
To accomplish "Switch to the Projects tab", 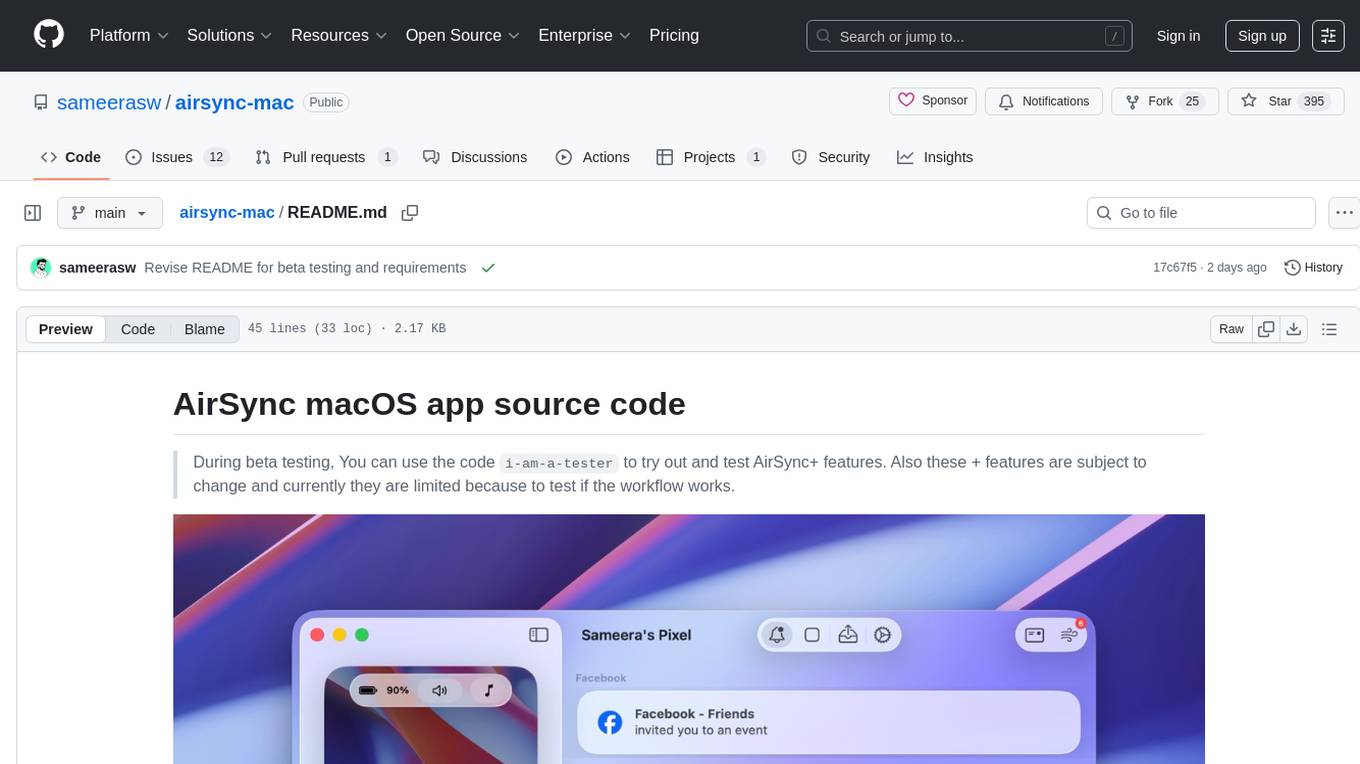I will coord(711,157).
